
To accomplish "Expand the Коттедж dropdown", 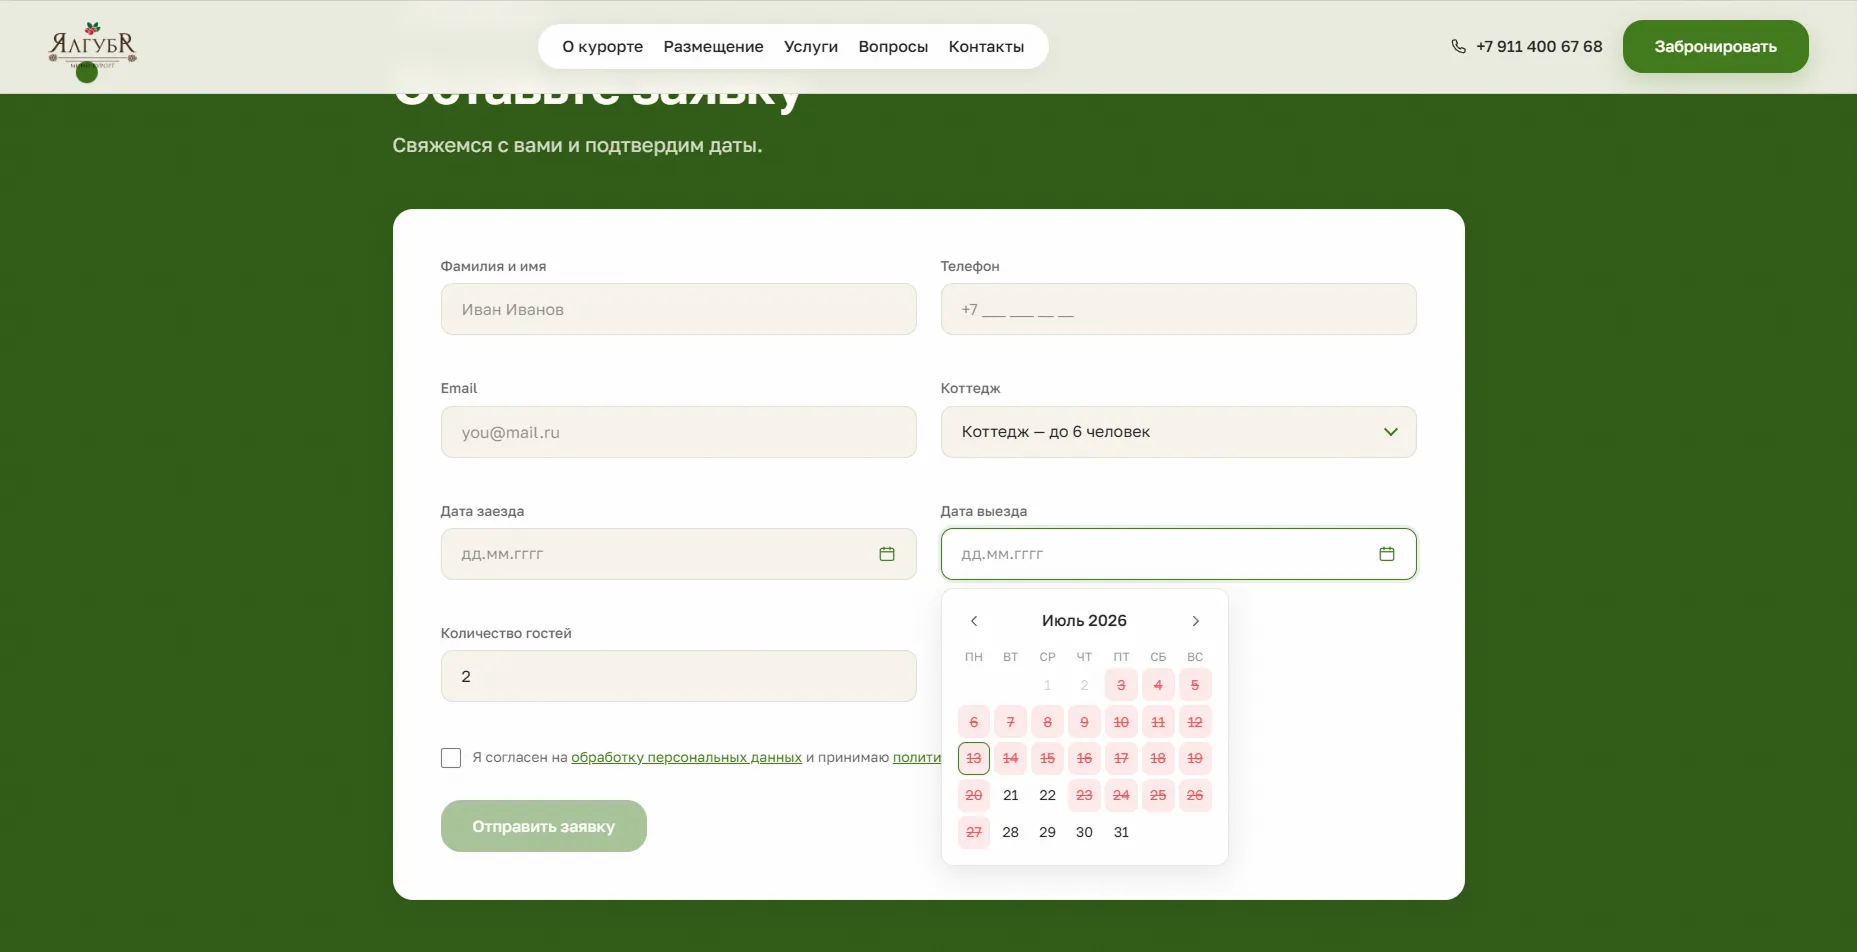I will [x=1178, y=432].
